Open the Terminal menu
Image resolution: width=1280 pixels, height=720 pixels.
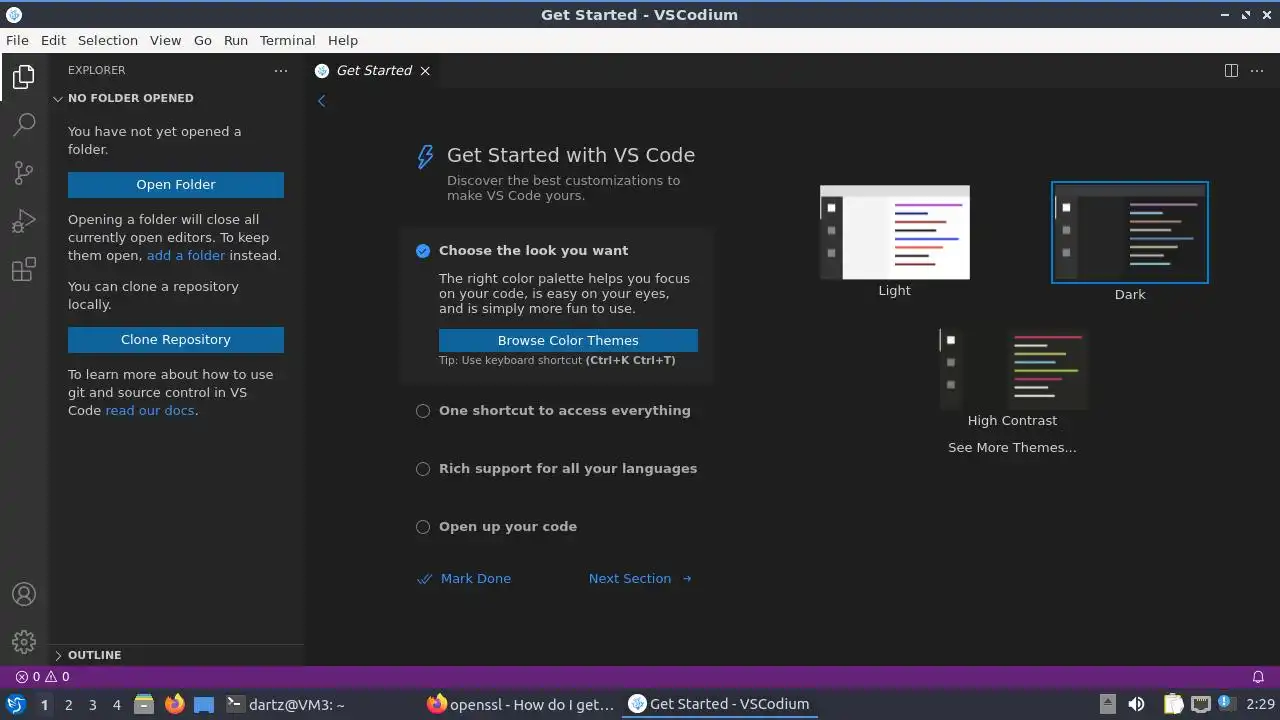pyautogui.click(x=288, y=41)
